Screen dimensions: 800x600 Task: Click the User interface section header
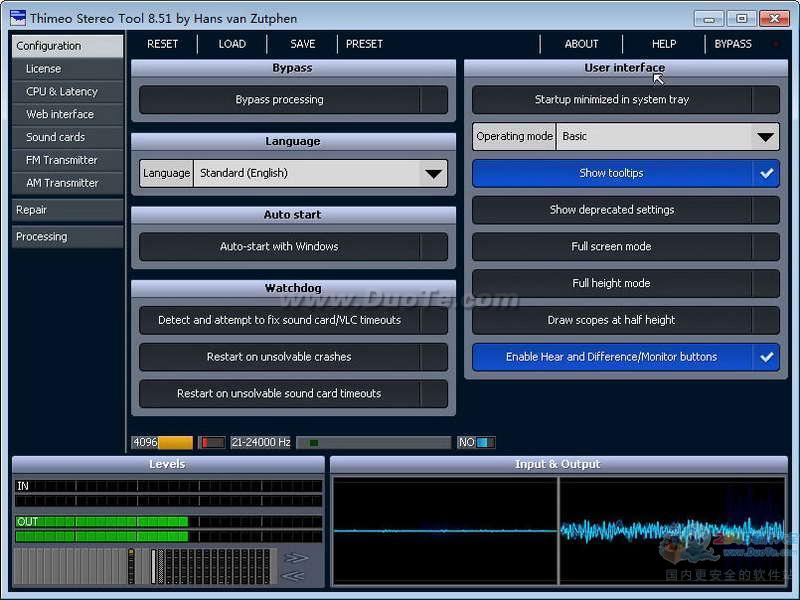tap(626, 68)
